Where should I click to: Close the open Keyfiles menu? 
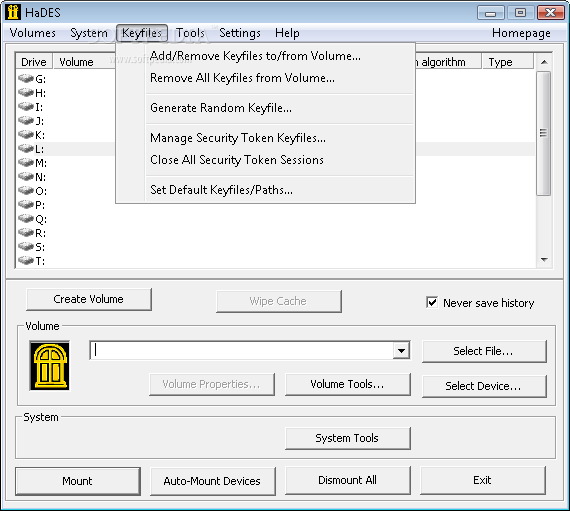point(142,33)
